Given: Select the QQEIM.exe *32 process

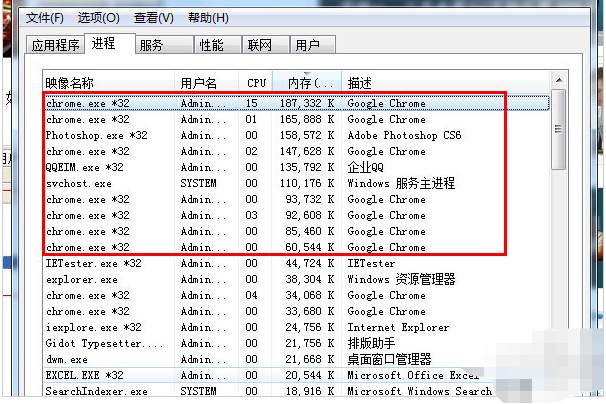Looking at the screenshot, I should point(296,167).
